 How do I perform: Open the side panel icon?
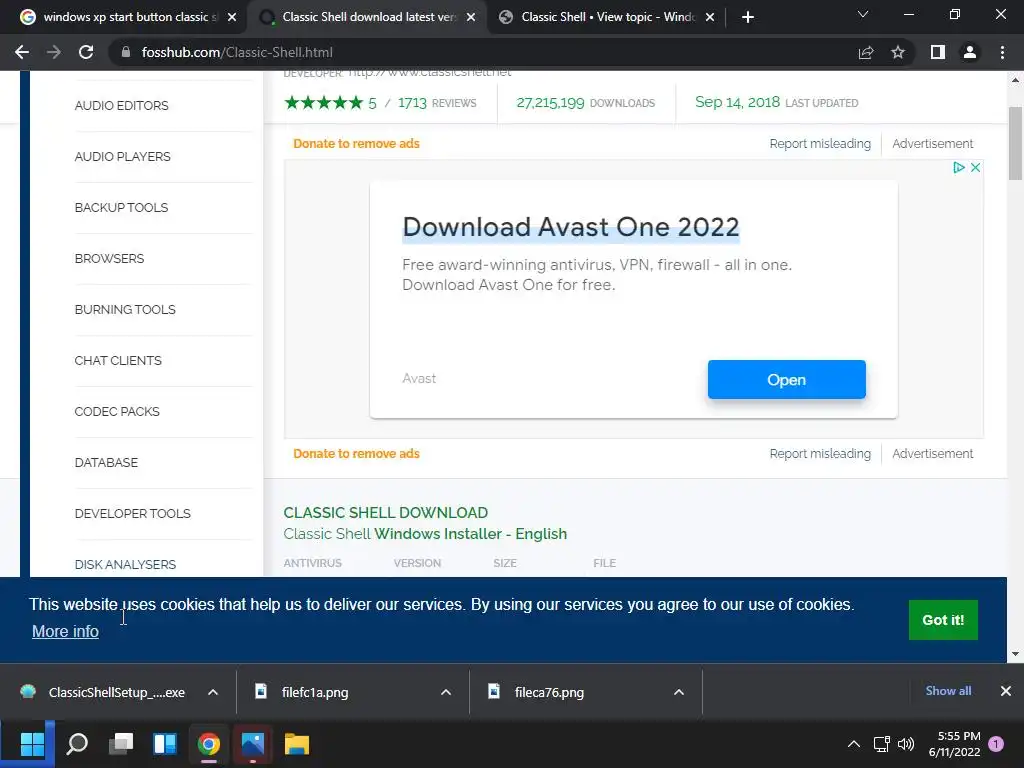click(x=938, y=52)
